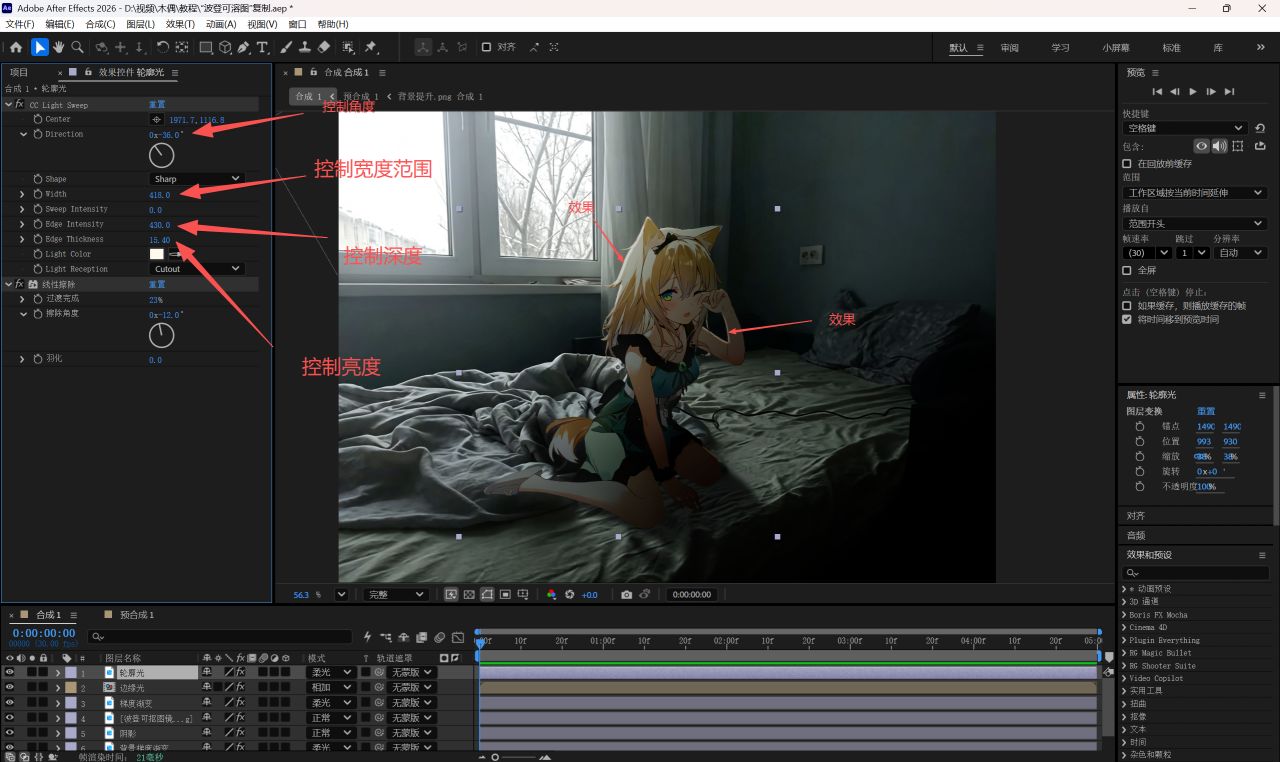Switch to the 学习 workspace
The height and width of the screenshot is (762, 1280).
[x=1060, y=48]
